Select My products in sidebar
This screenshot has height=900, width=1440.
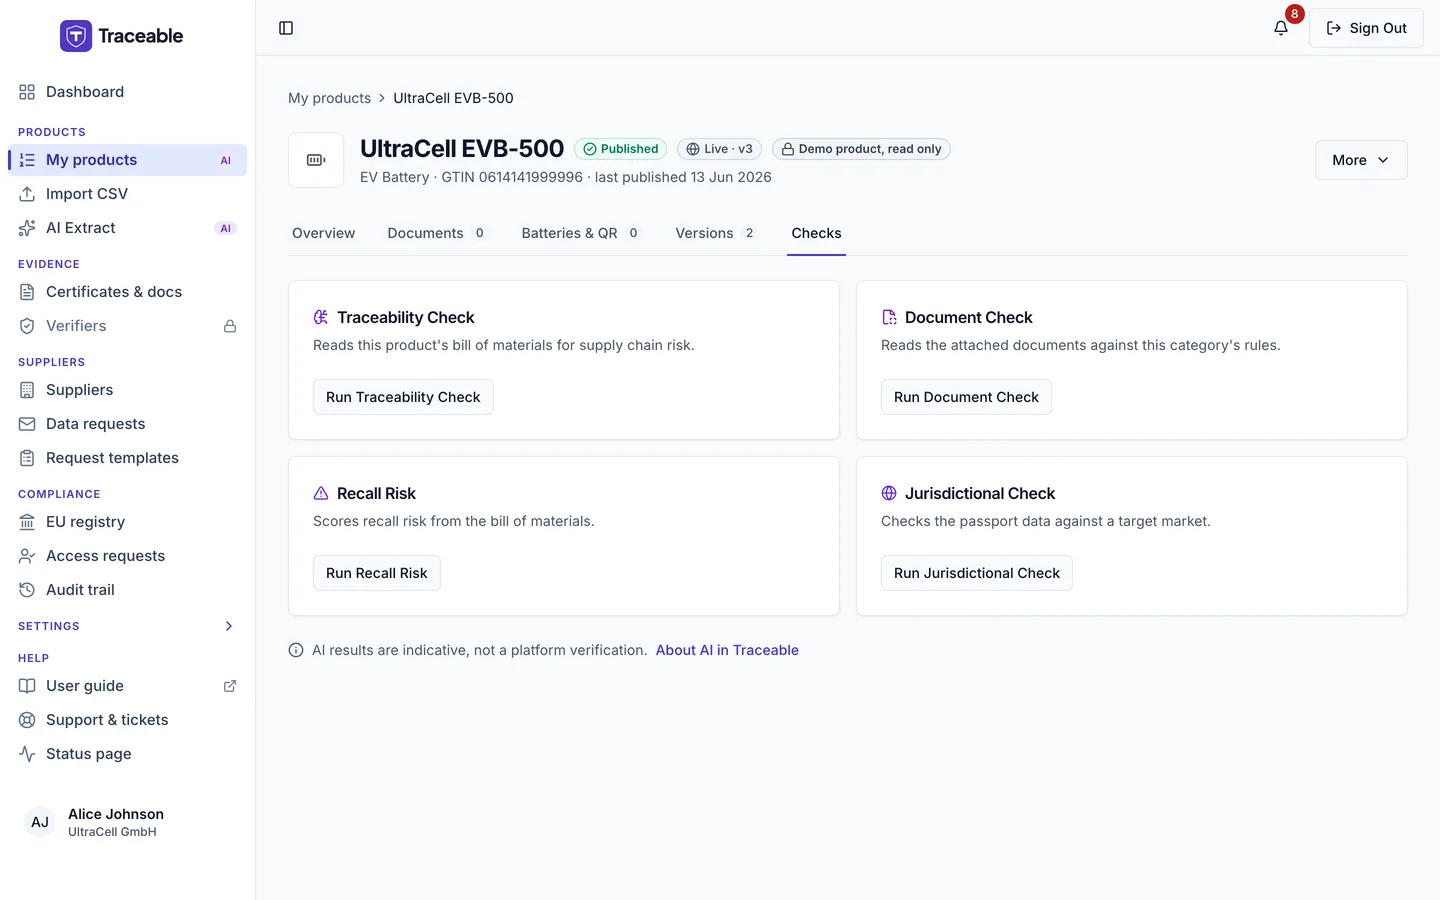127,160
